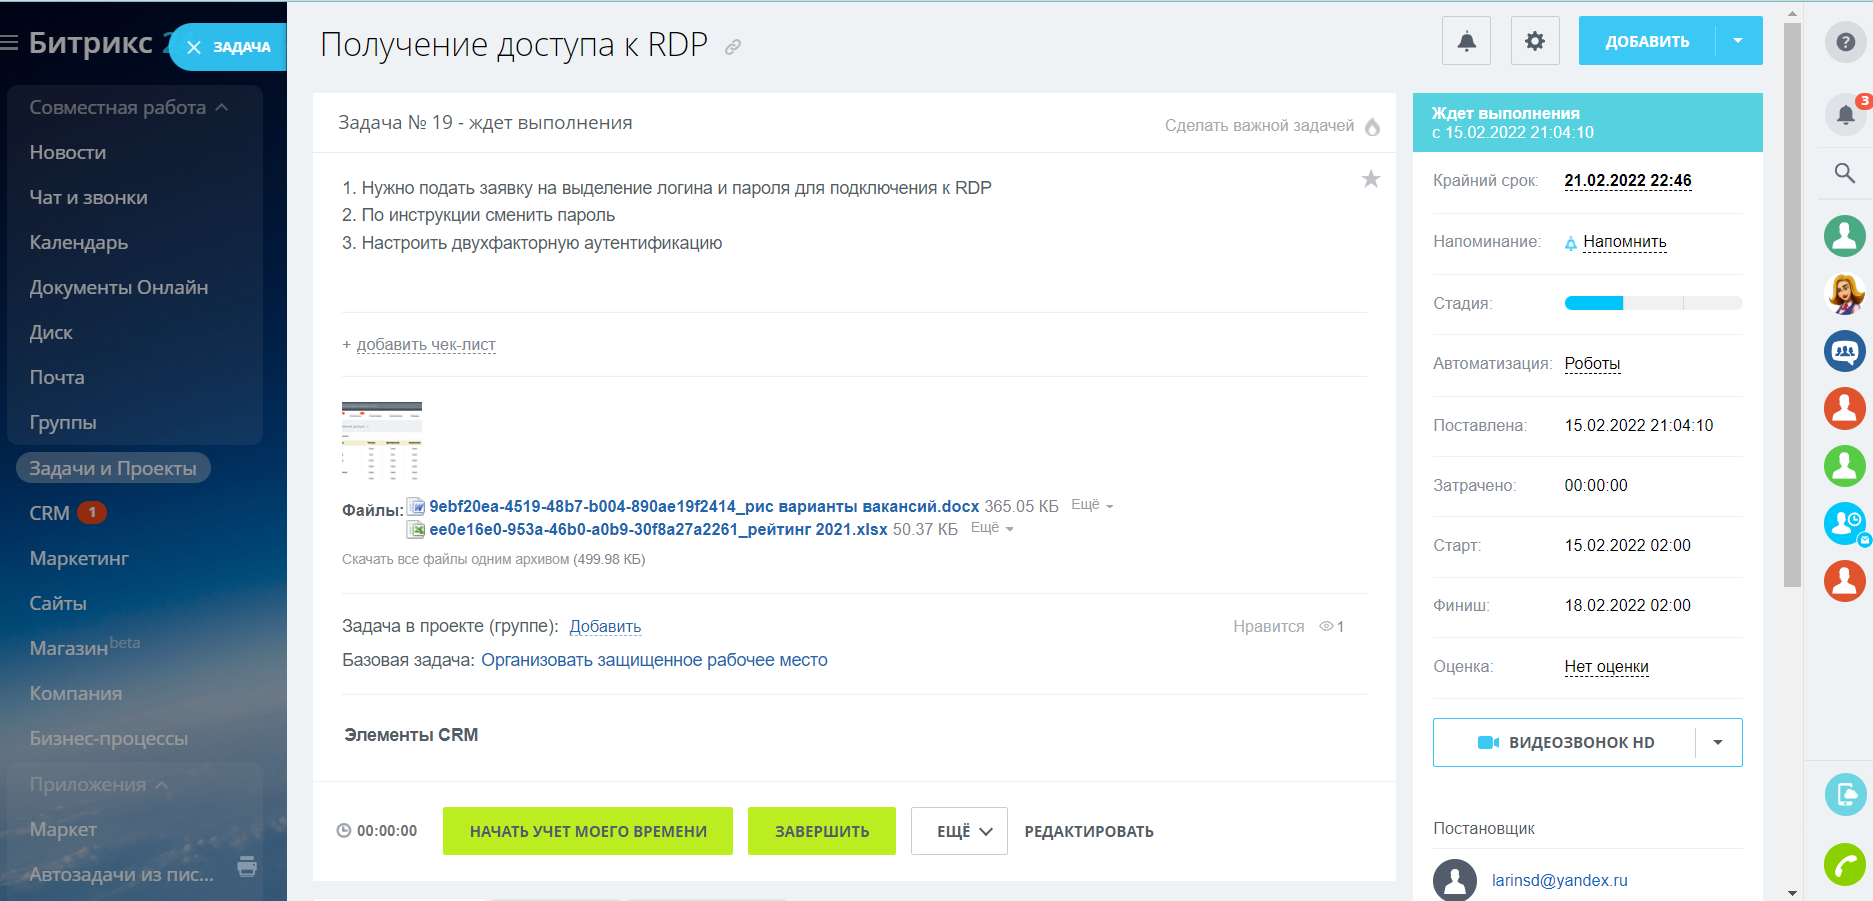Open Календарь in the left menu

79,243
